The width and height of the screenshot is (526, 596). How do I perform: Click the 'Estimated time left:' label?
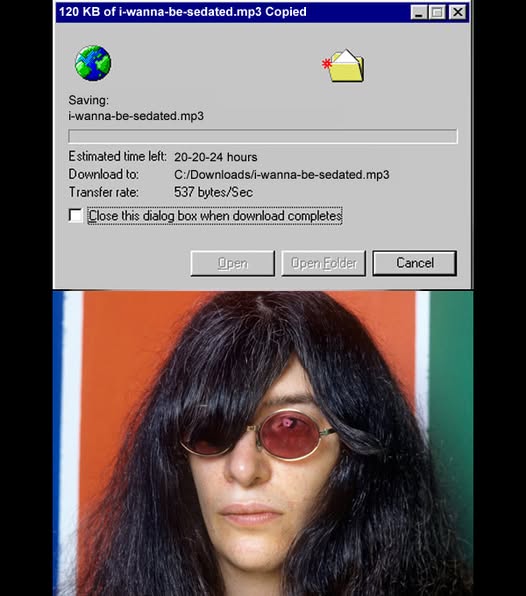tap(117, 156)
